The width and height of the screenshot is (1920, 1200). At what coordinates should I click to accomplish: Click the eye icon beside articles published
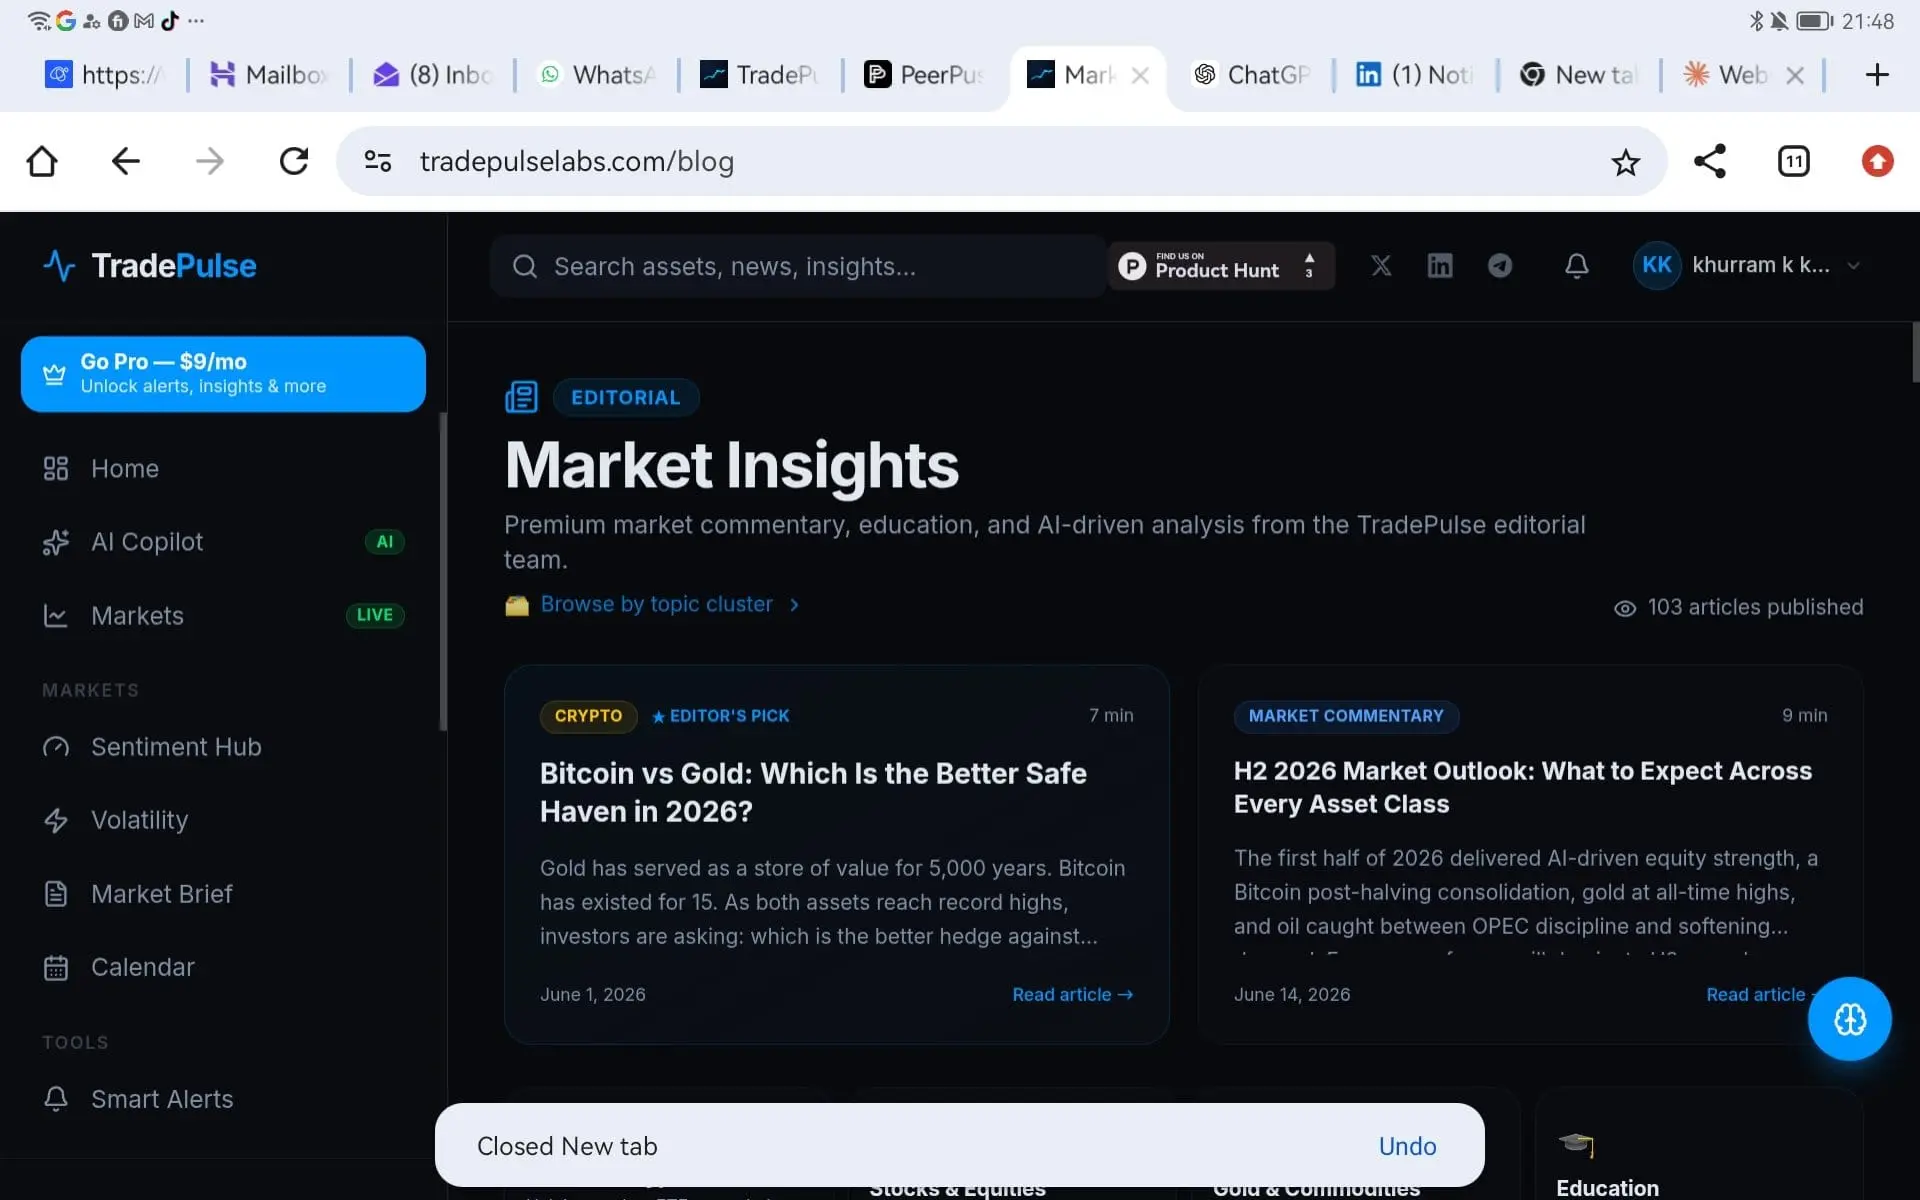[x=1625, y=608]
